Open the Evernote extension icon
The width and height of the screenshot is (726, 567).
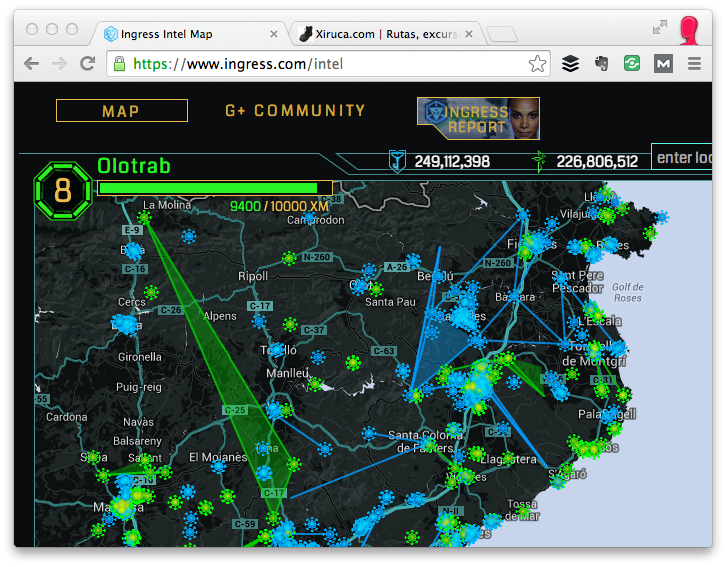pos(601,64)
